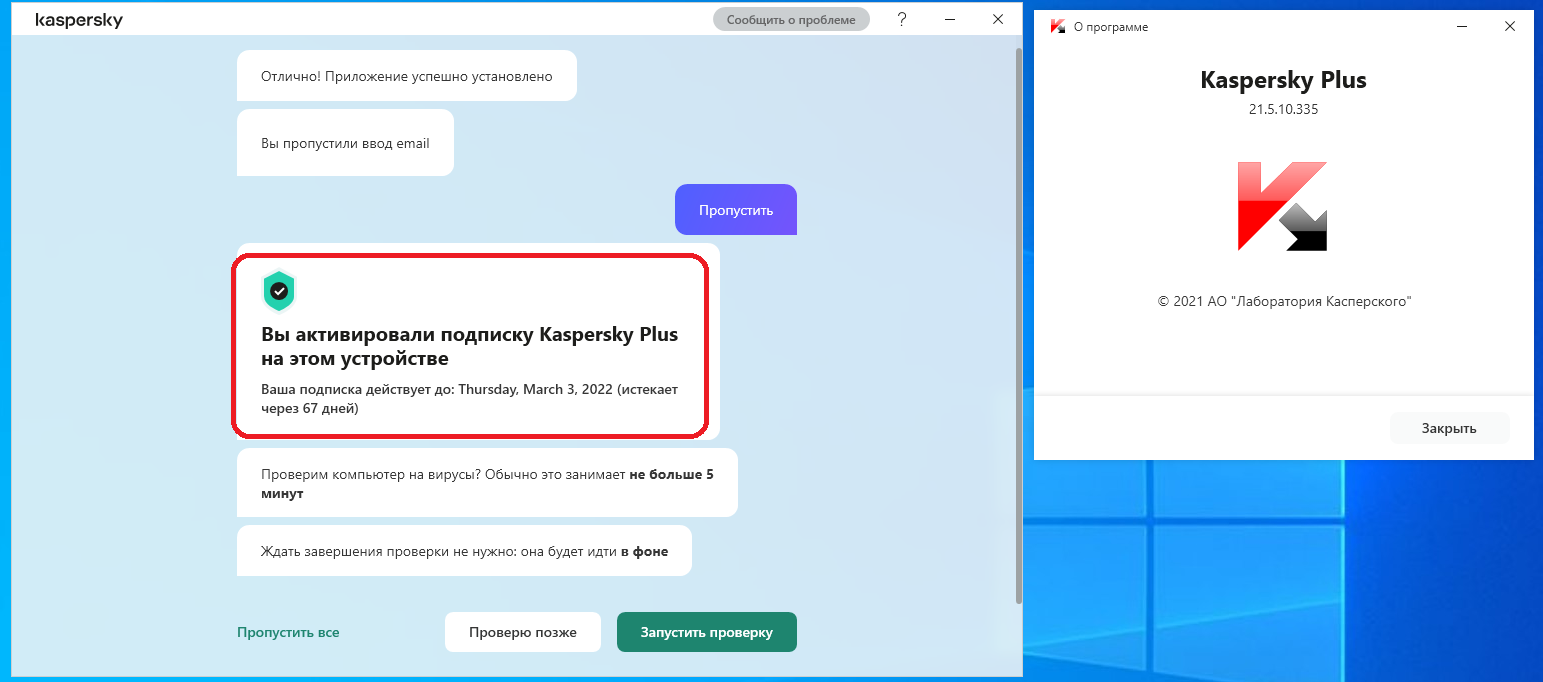Click the 'Сообщить о проблеме' button
Screen dimensions: 1543x682
tap(791, 19)
